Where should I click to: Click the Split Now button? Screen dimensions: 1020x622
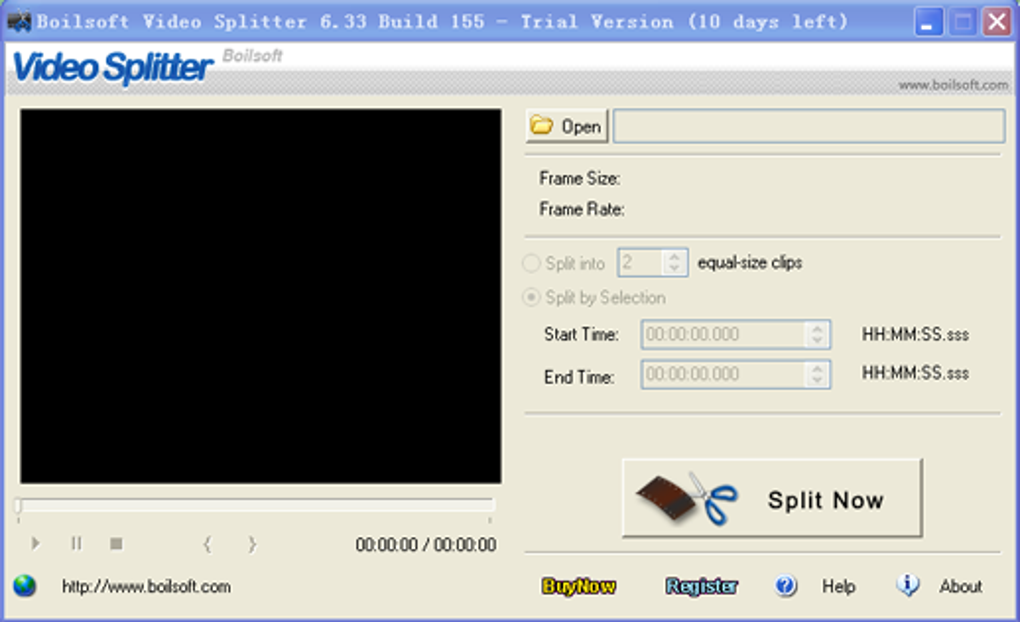[x=772, y=498]
